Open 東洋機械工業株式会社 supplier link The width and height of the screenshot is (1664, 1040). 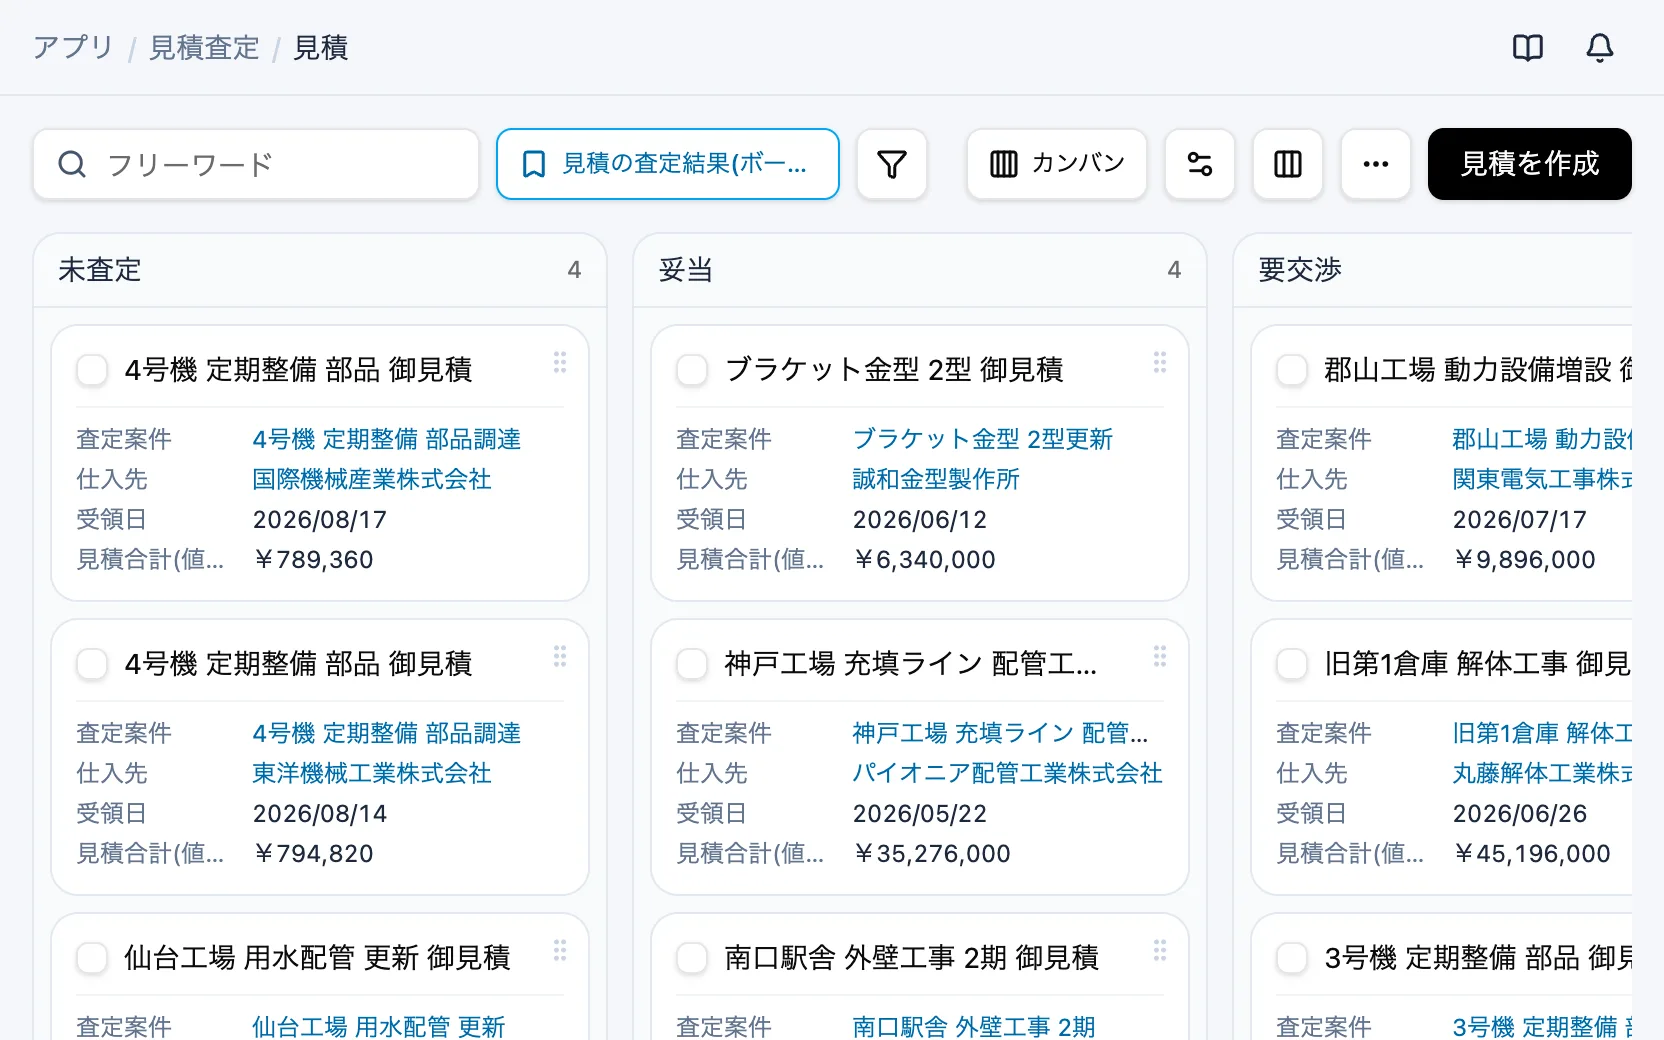tap(372, 773)
